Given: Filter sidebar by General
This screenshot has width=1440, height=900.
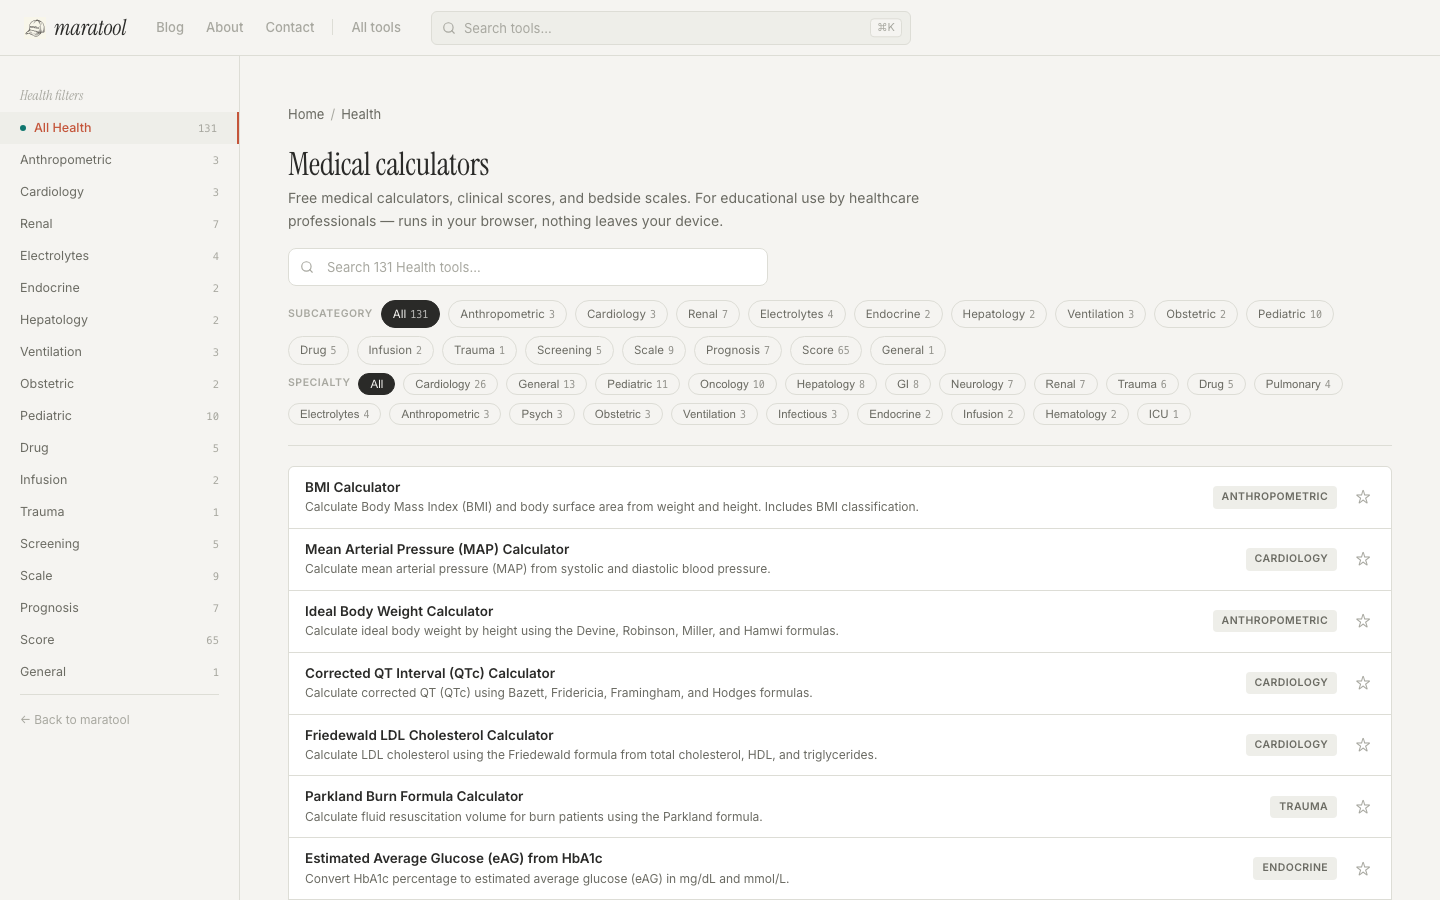Looking at the screenshot, I should 119,672.
